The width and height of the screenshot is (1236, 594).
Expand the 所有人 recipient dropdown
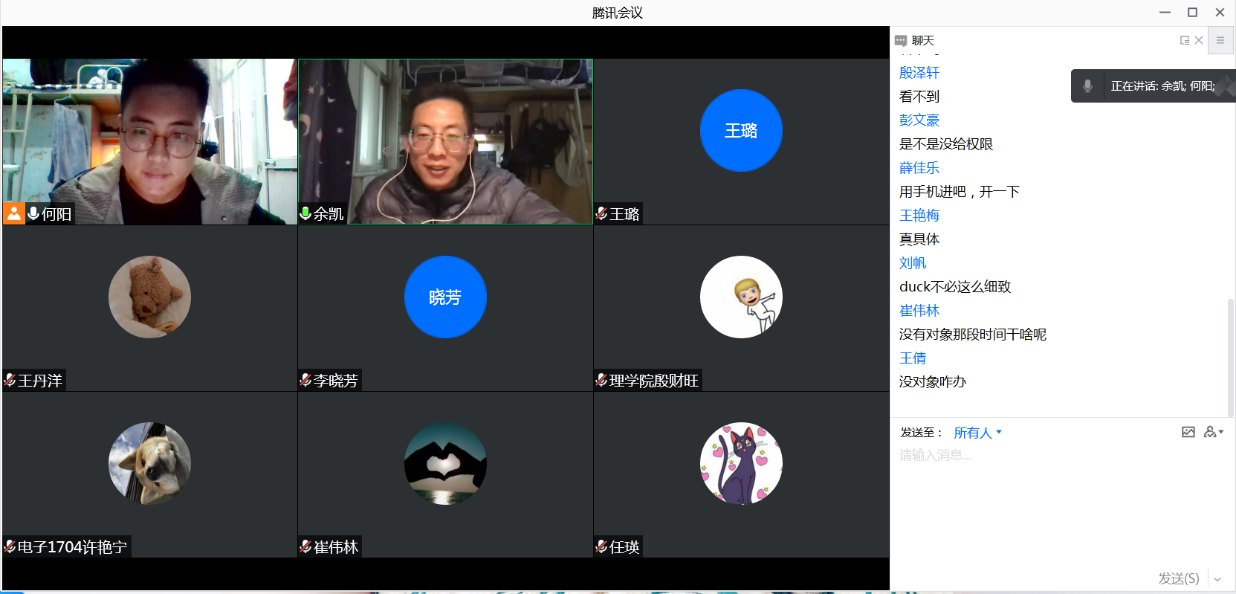977,433
